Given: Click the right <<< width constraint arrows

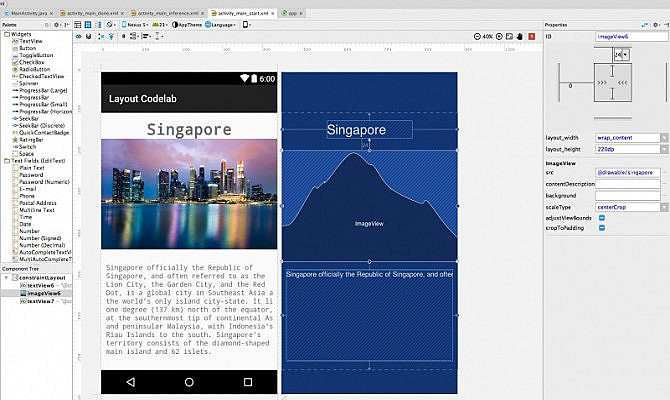Looking at the screenshot, I should click(623, 82).
